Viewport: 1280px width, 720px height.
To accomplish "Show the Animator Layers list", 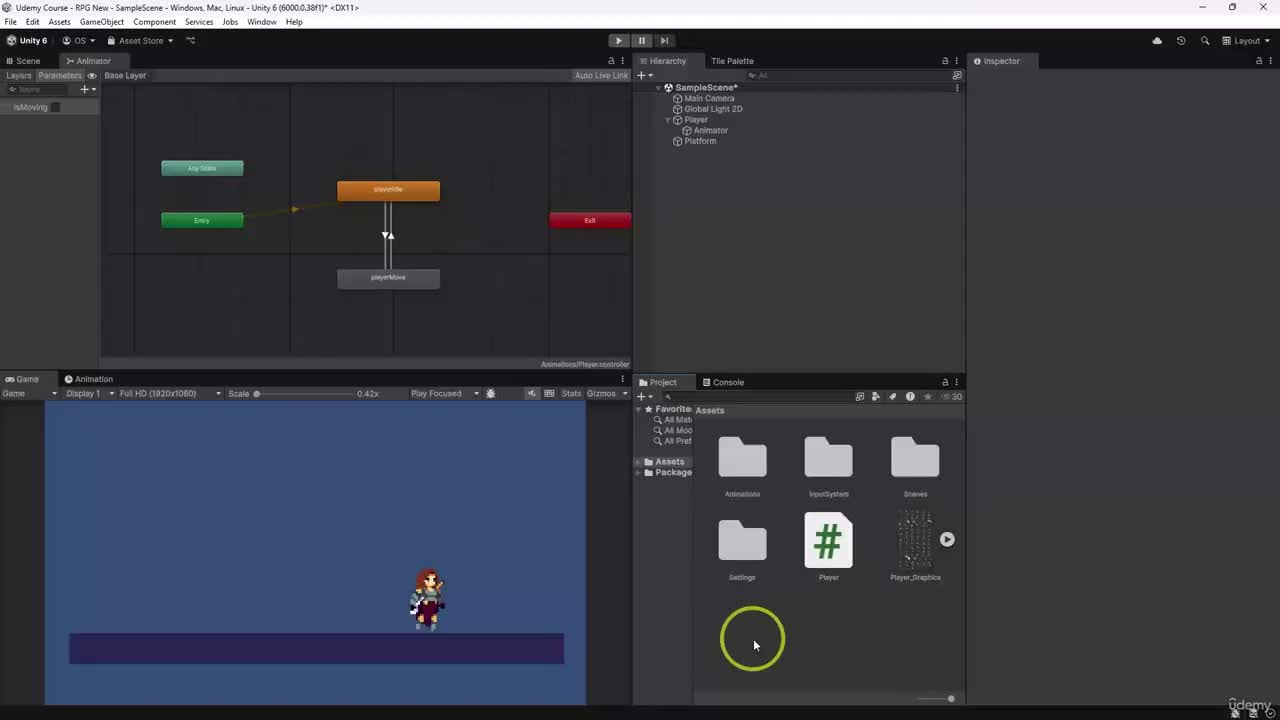I will coord(19,76).
